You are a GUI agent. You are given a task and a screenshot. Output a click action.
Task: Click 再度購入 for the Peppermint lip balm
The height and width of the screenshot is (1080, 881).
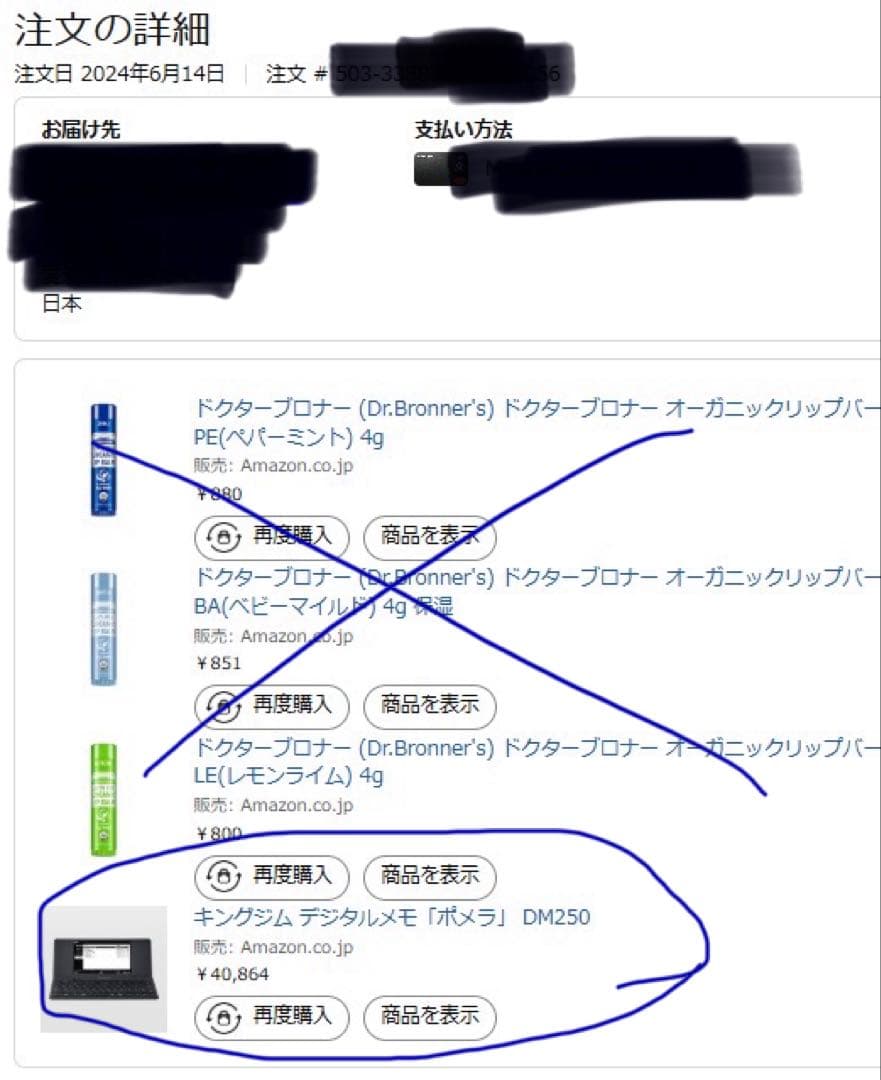coord(272,537)
